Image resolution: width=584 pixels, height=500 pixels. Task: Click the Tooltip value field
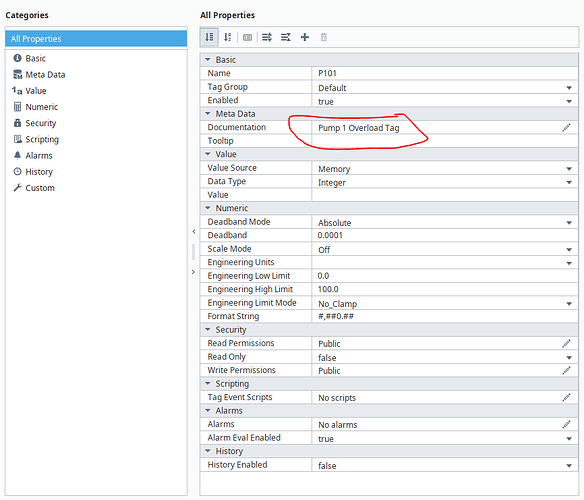(x=445, y=141)
